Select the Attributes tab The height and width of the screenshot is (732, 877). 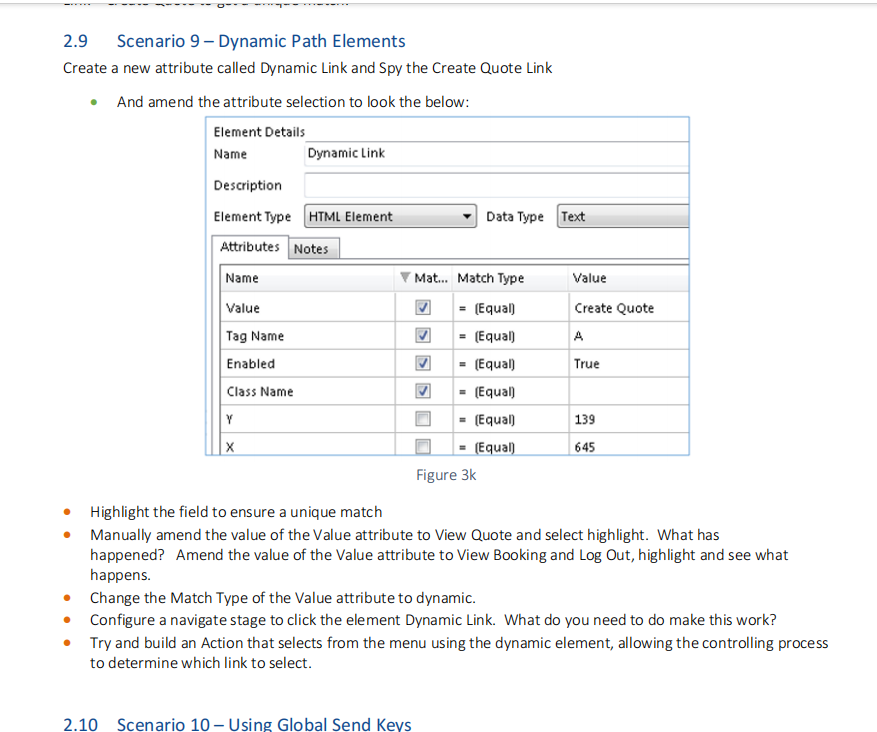point(250,247)
